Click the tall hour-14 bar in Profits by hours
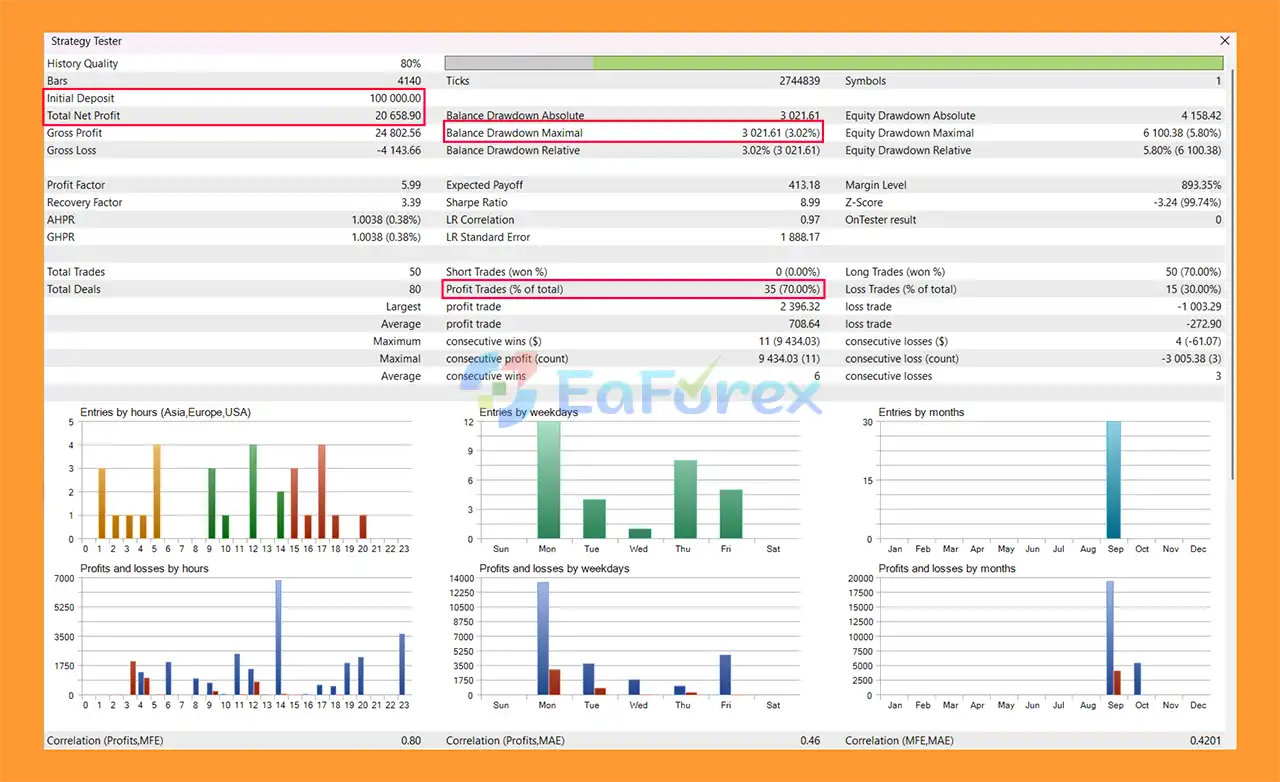Screen dimensions: 1280x782 click(278, 637)
